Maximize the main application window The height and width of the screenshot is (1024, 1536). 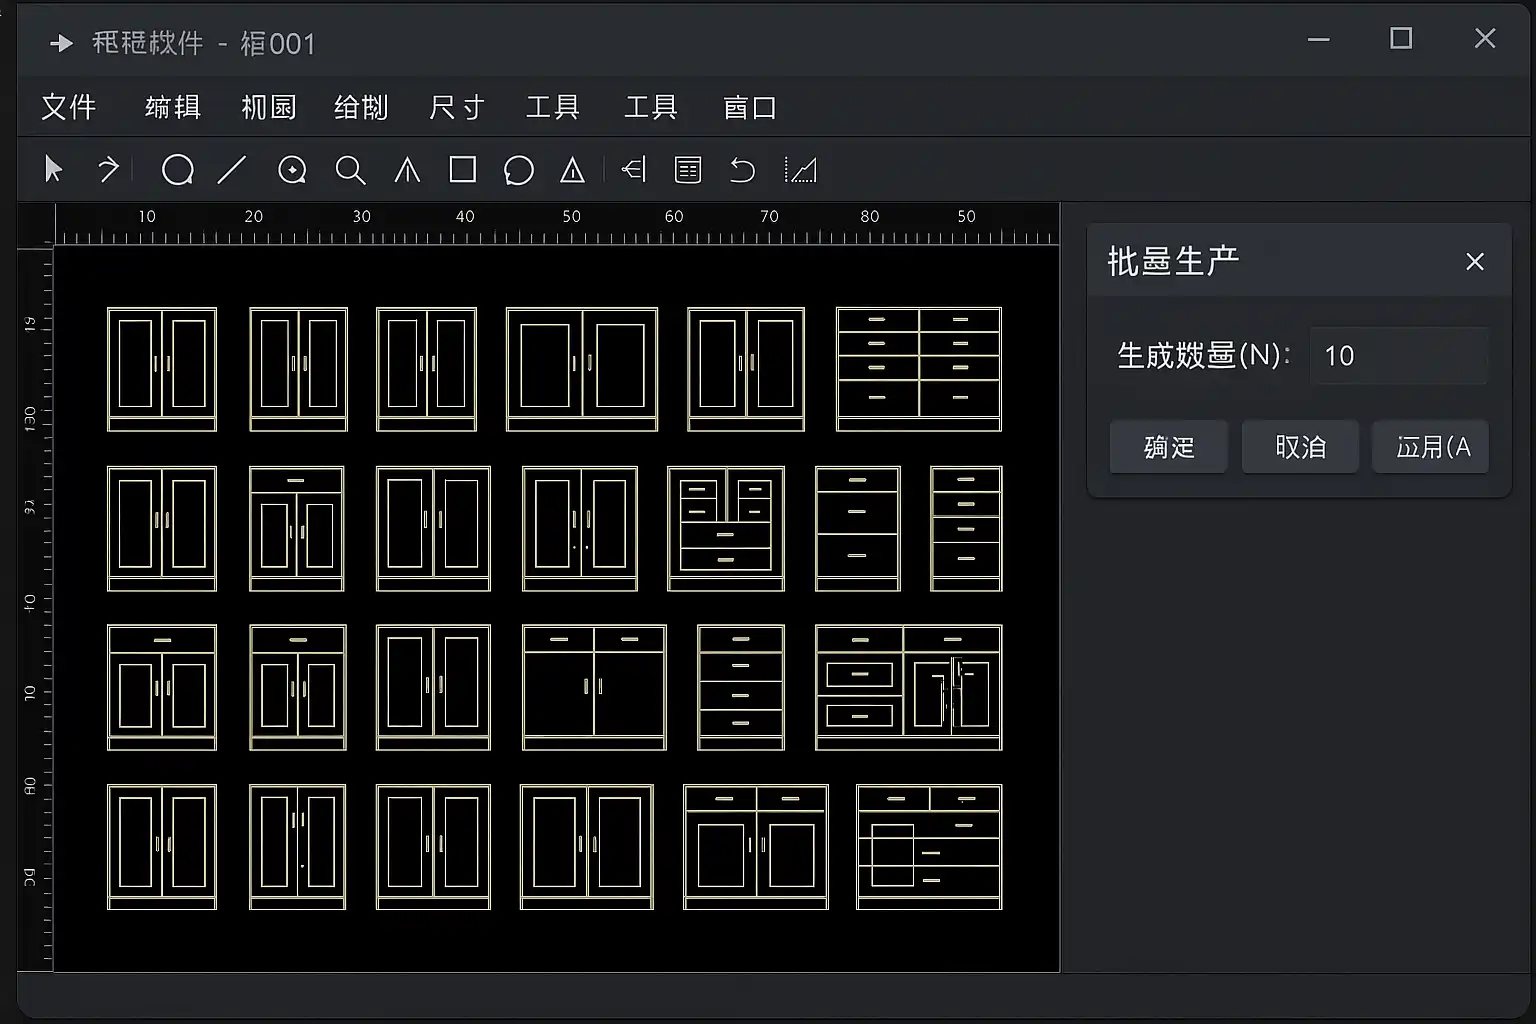coord(1401,39)
